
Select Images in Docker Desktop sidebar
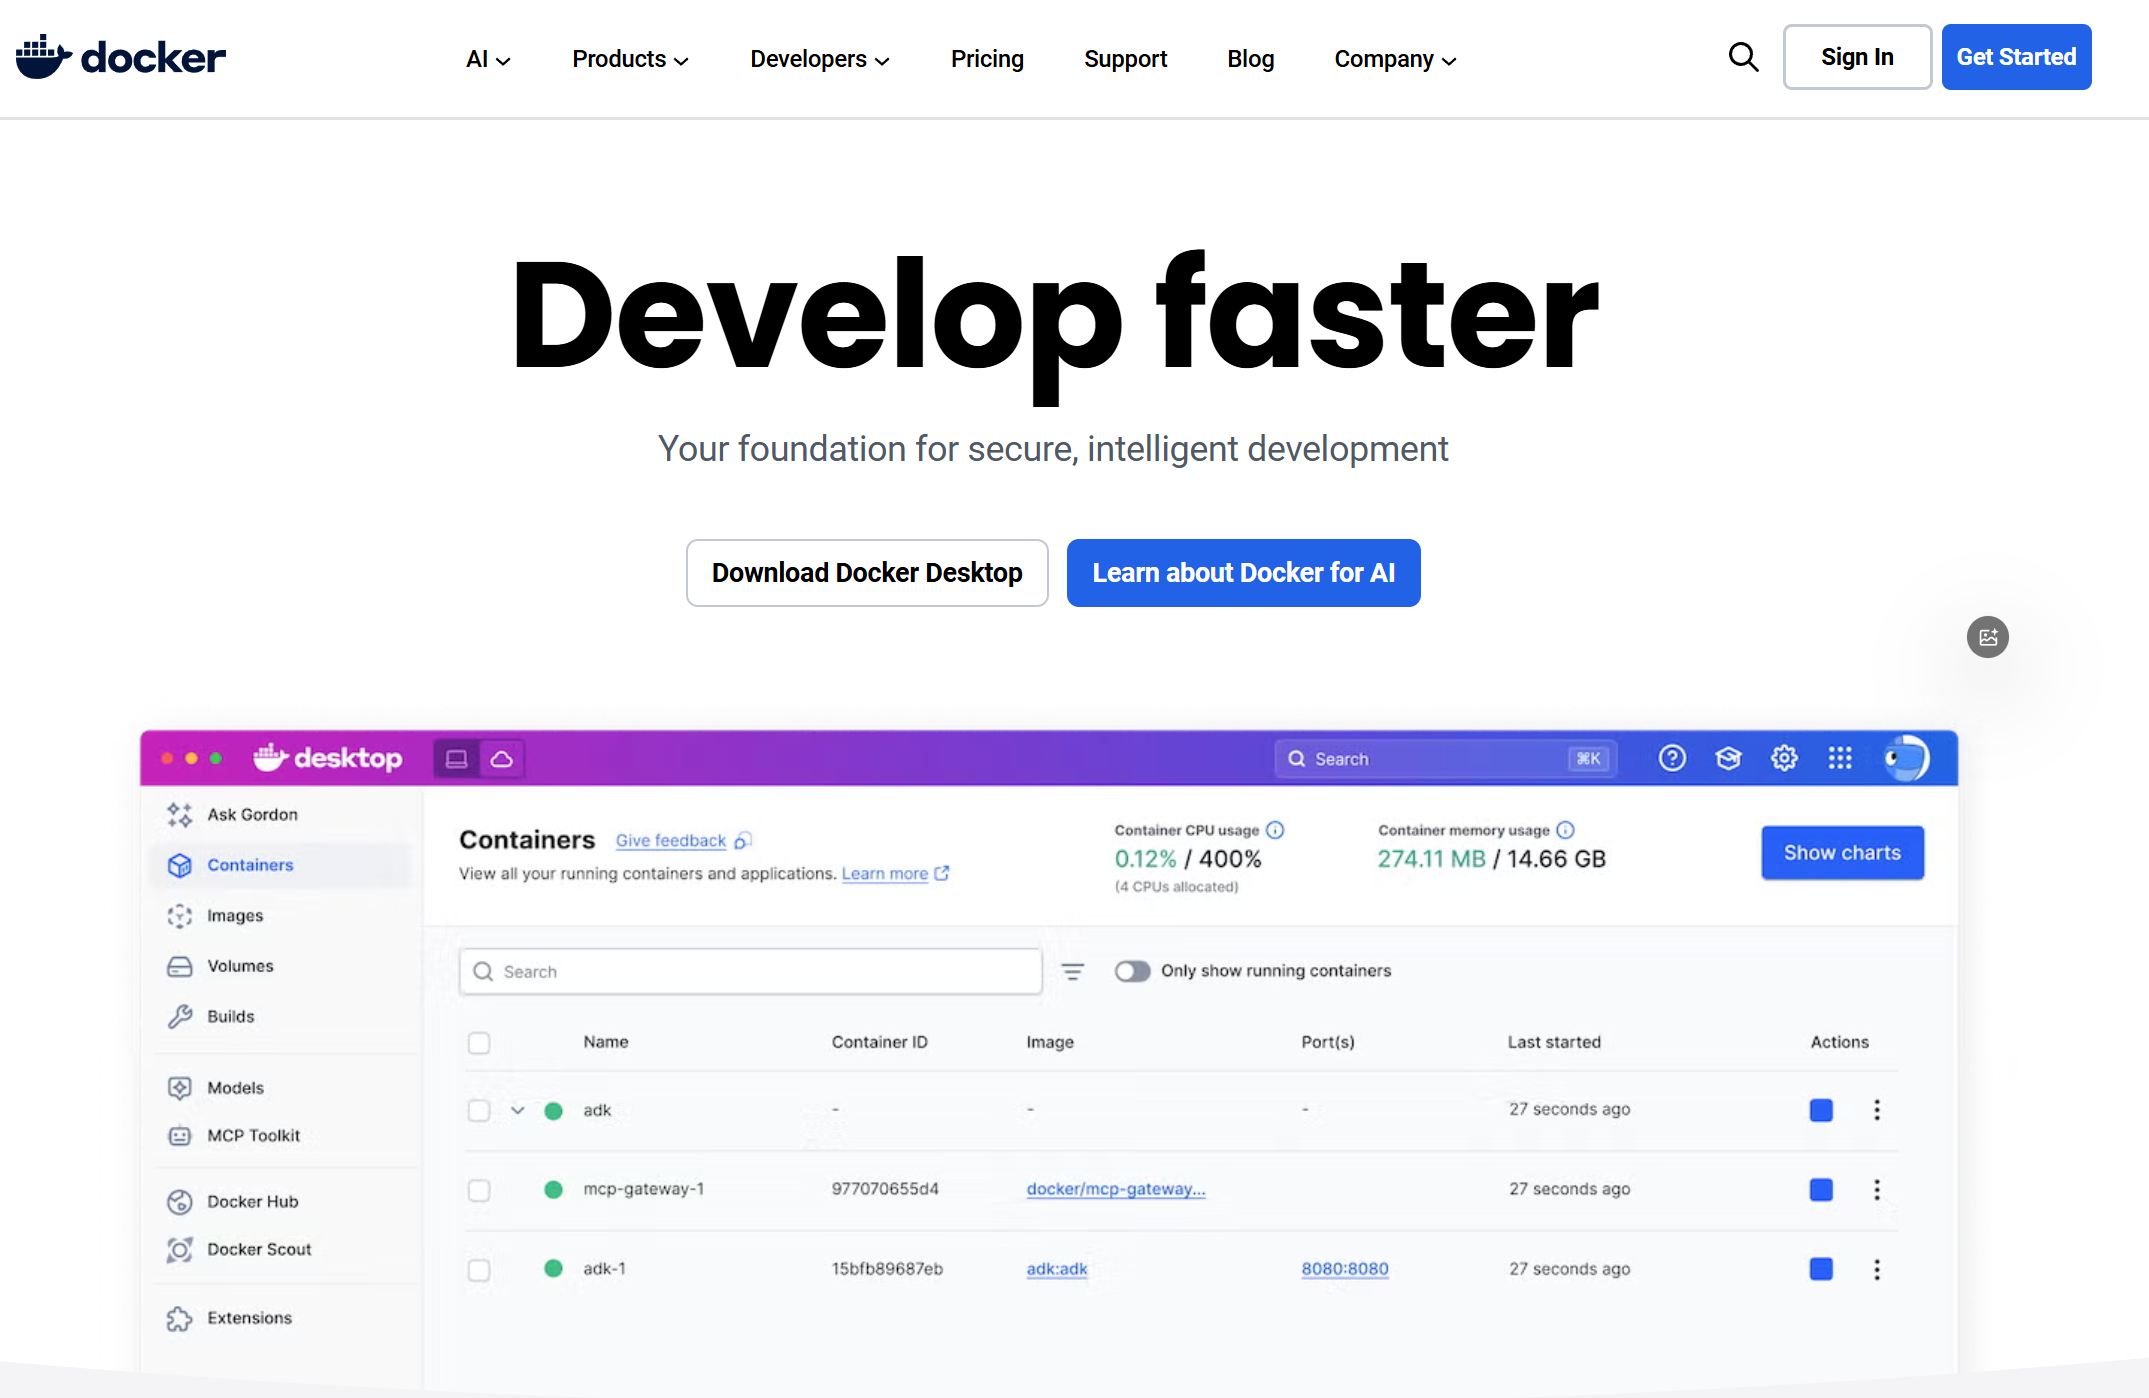(x=235, y=916)
